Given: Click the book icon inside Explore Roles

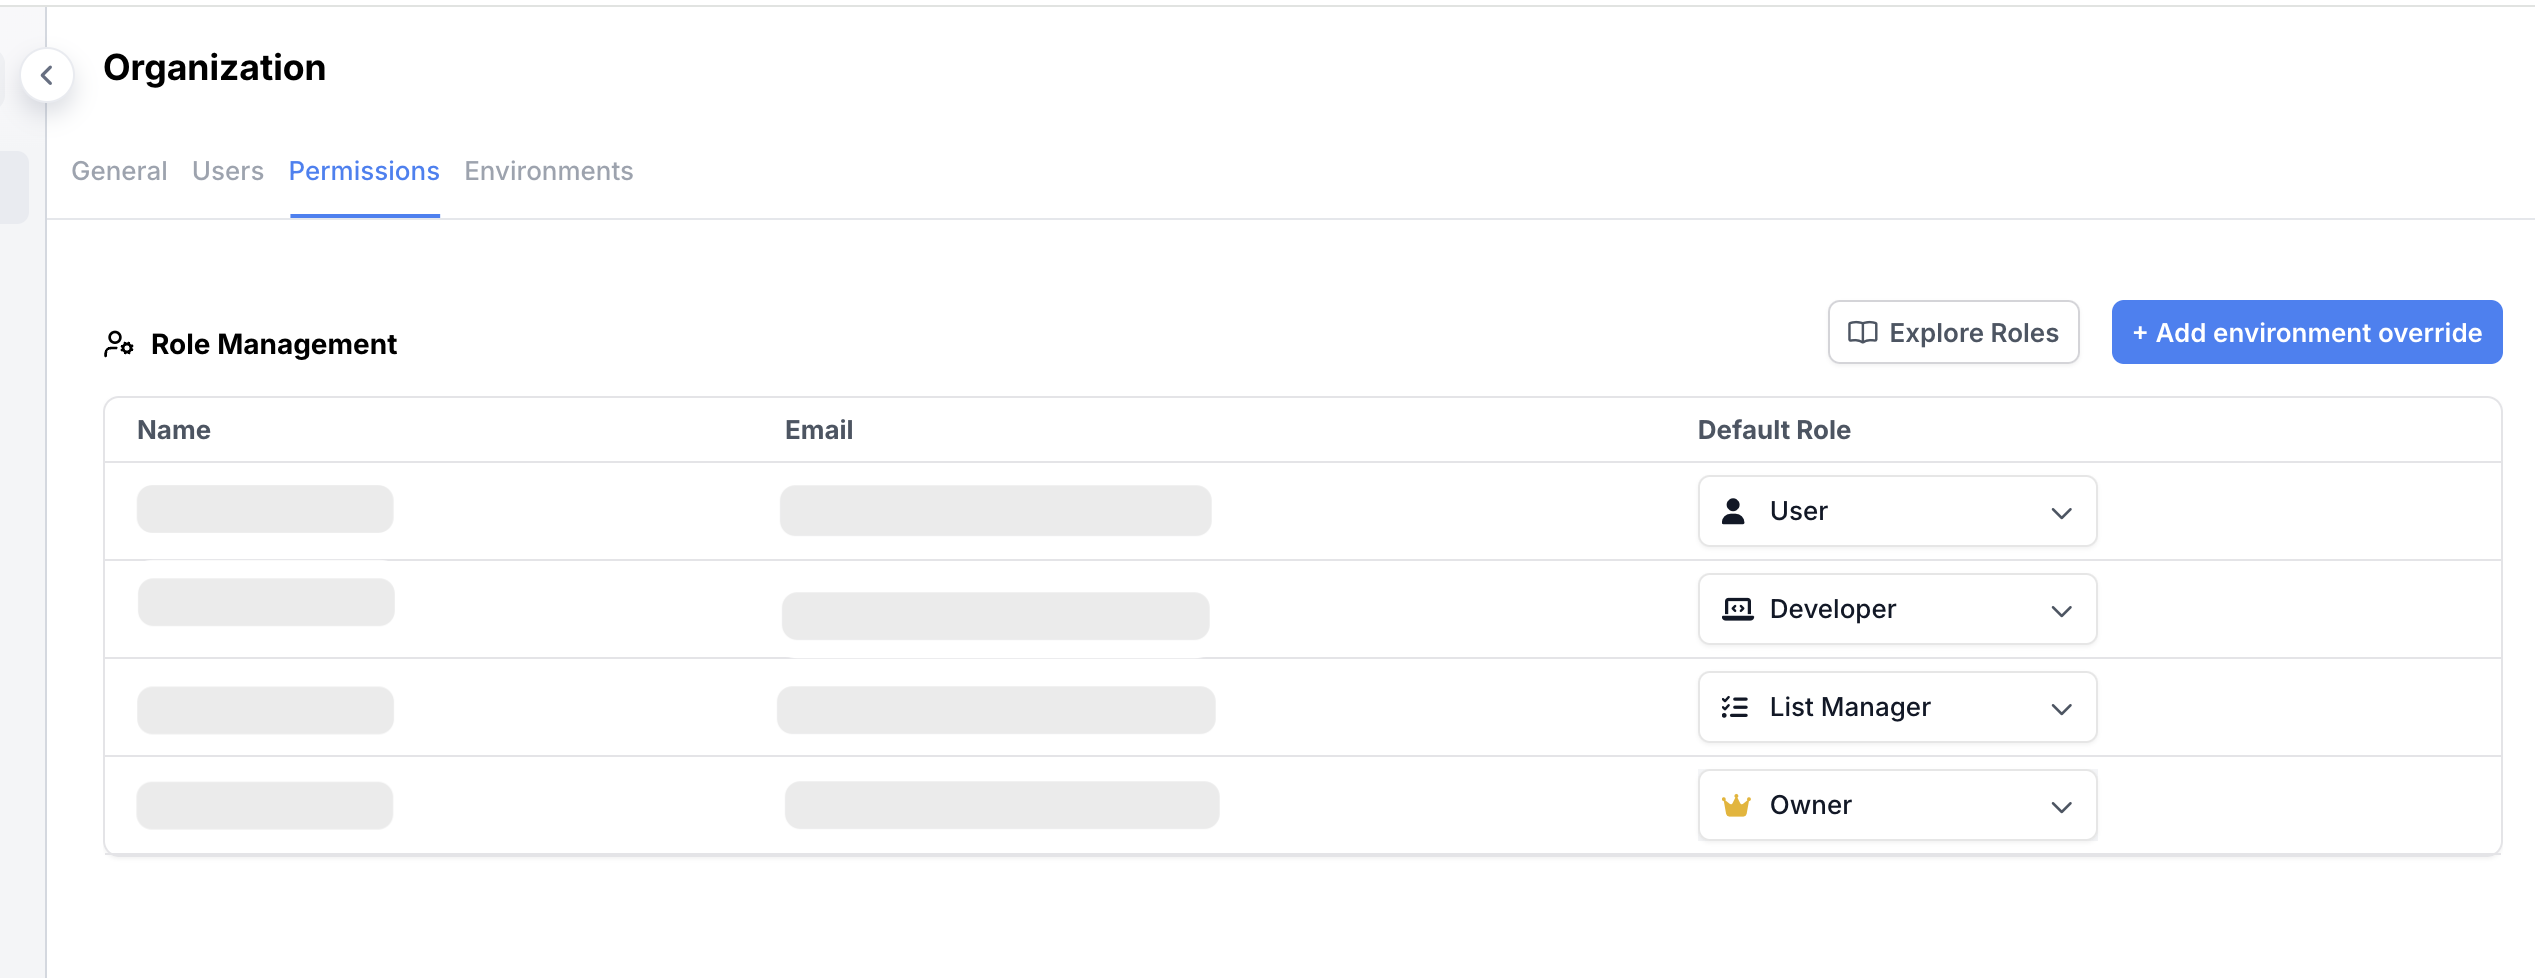Looking at the screenshot, I should 1863,332.
